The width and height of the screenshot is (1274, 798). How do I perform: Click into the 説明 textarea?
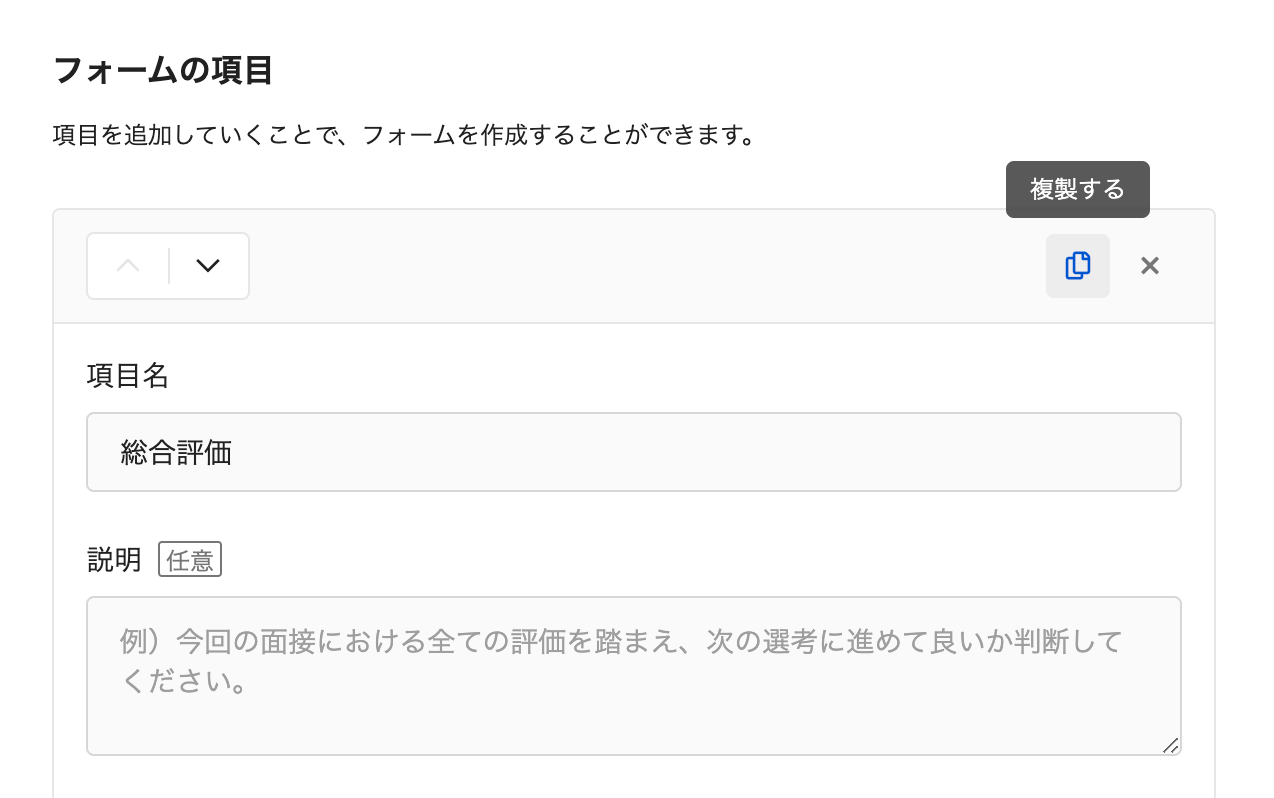click(x=634, y=676)
